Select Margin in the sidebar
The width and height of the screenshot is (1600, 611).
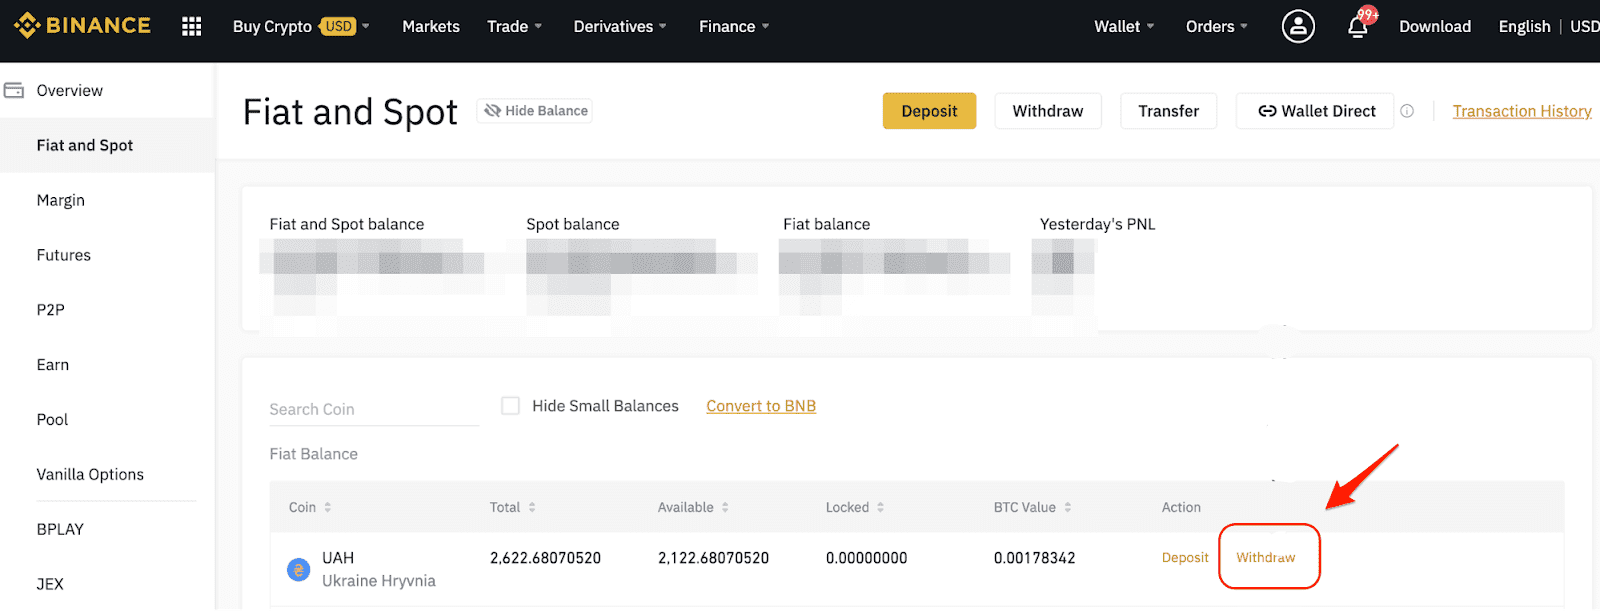tap(61, 200)
